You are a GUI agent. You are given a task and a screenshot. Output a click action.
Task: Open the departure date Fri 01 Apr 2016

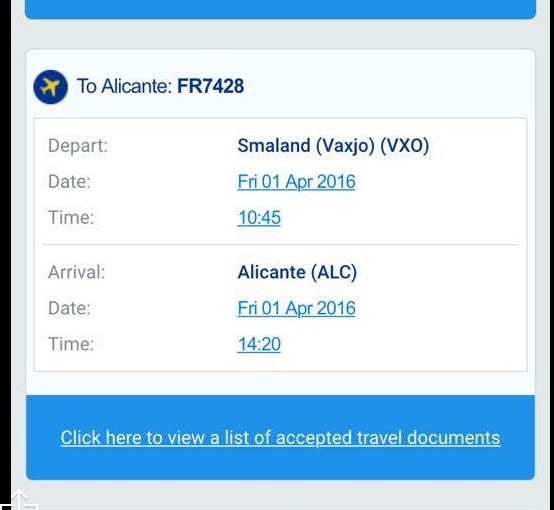point(296,182)
